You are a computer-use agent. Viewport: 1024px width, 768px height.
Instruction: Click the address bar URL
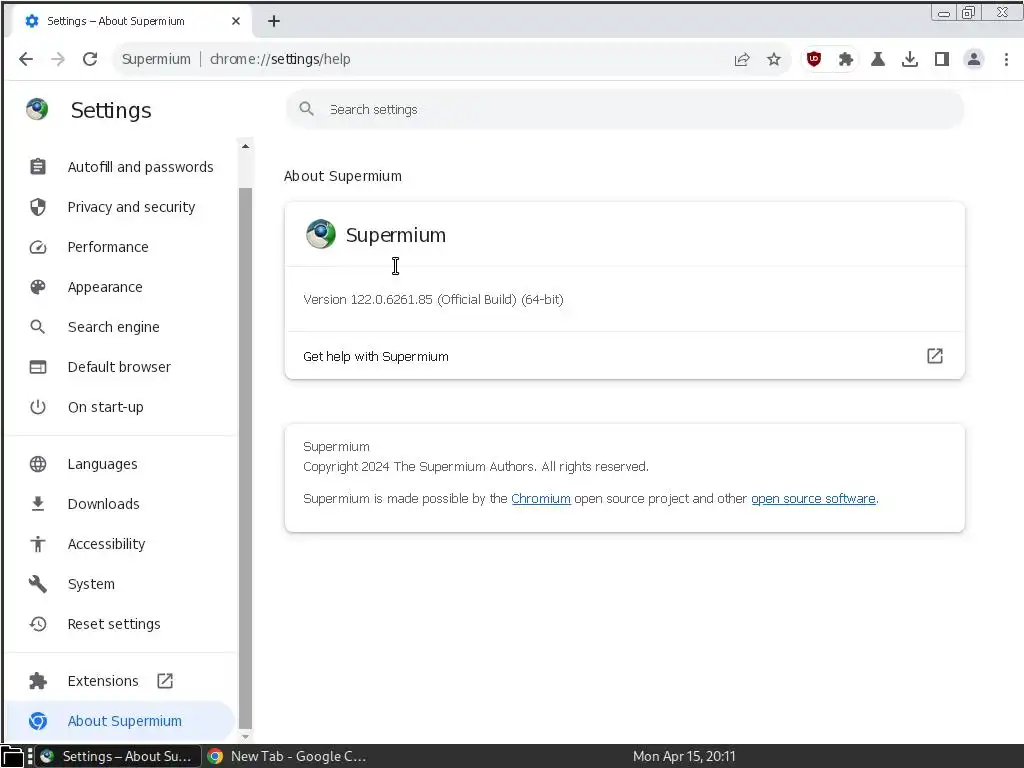coord(280,59)
